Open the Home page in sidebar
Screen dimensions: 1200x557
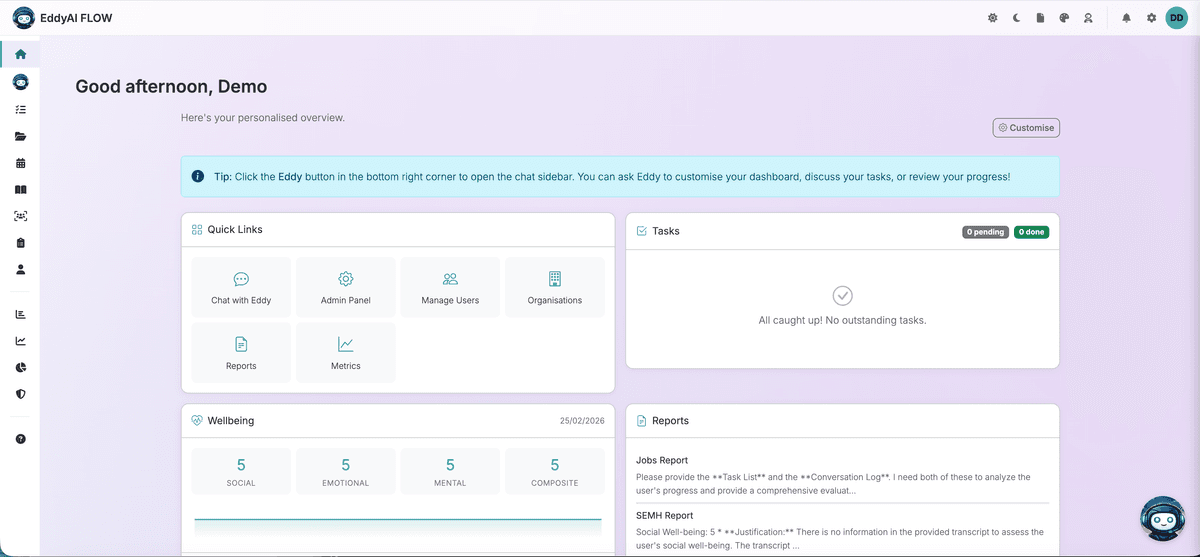20,54
